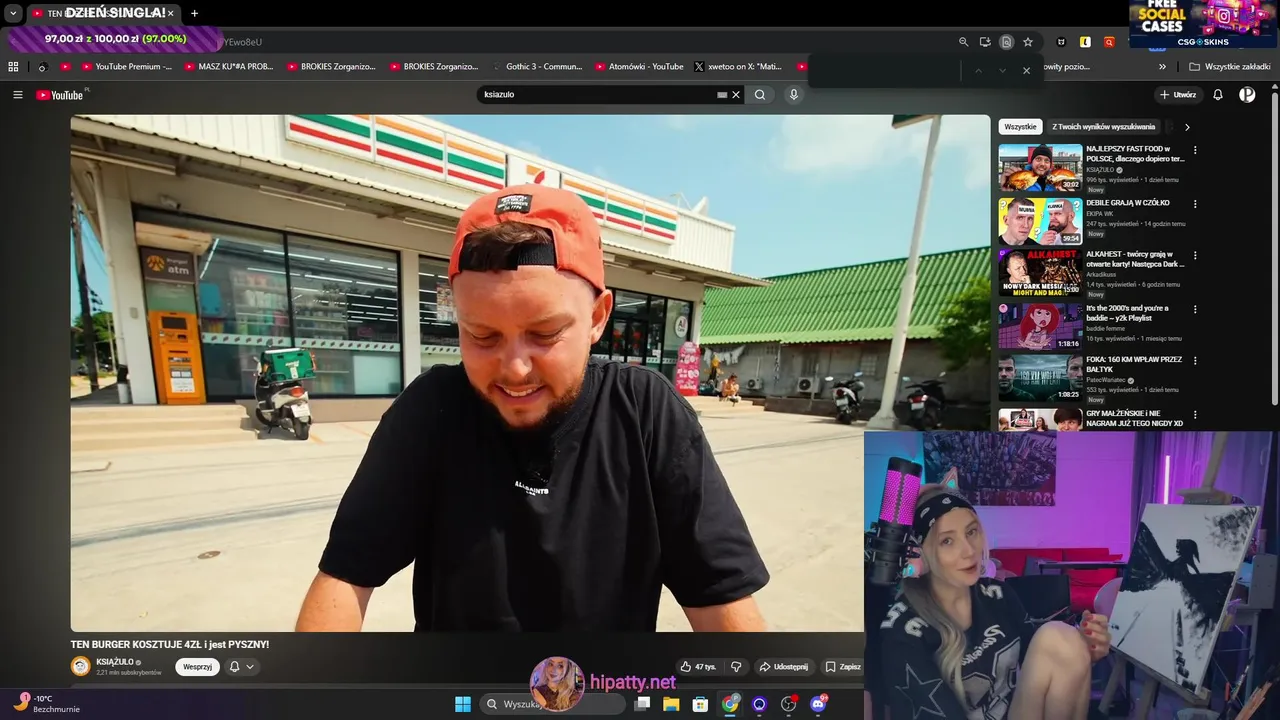Screen dimensions: 1280x720
Task: Click 'Udostępnij' share button
Action: (783, 667)
